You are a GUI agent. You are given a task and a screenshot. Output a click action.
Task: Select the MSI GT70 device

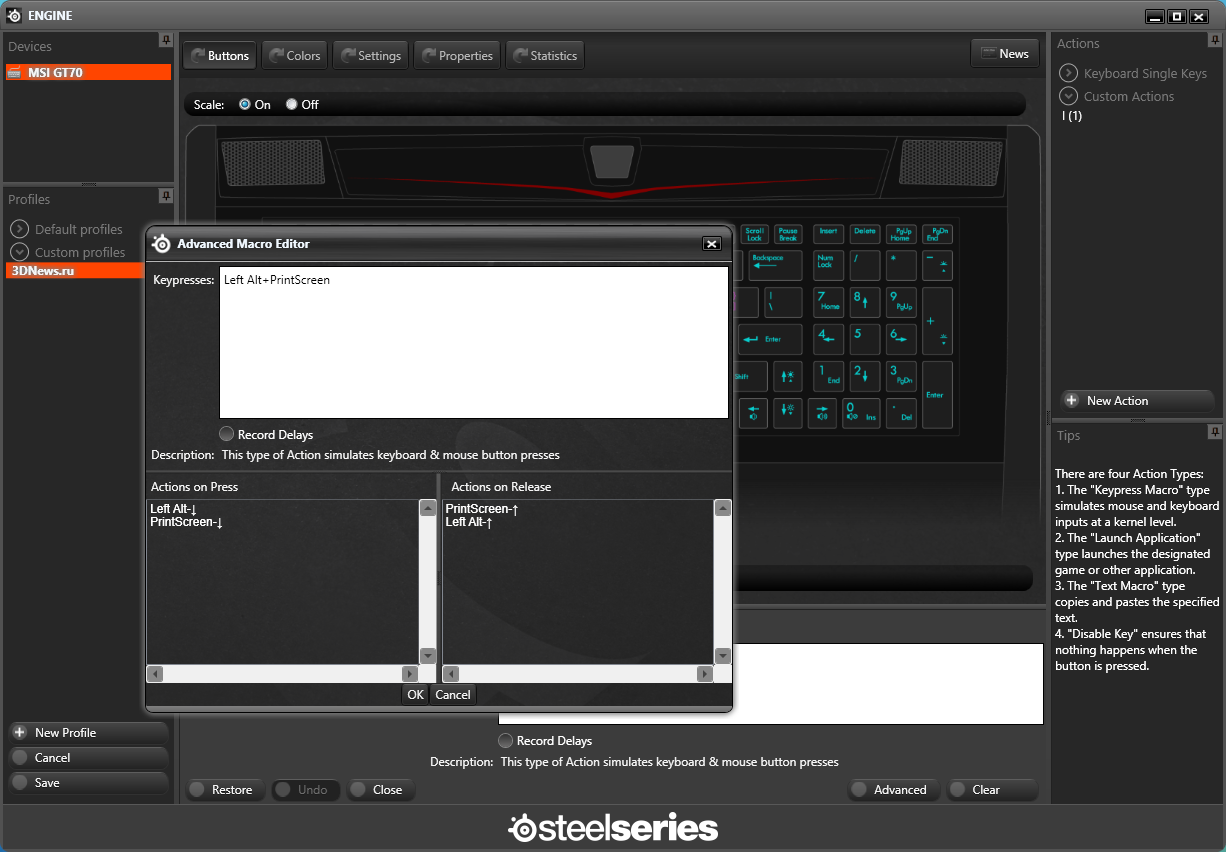pyautogui.click(x=88, y=72)
